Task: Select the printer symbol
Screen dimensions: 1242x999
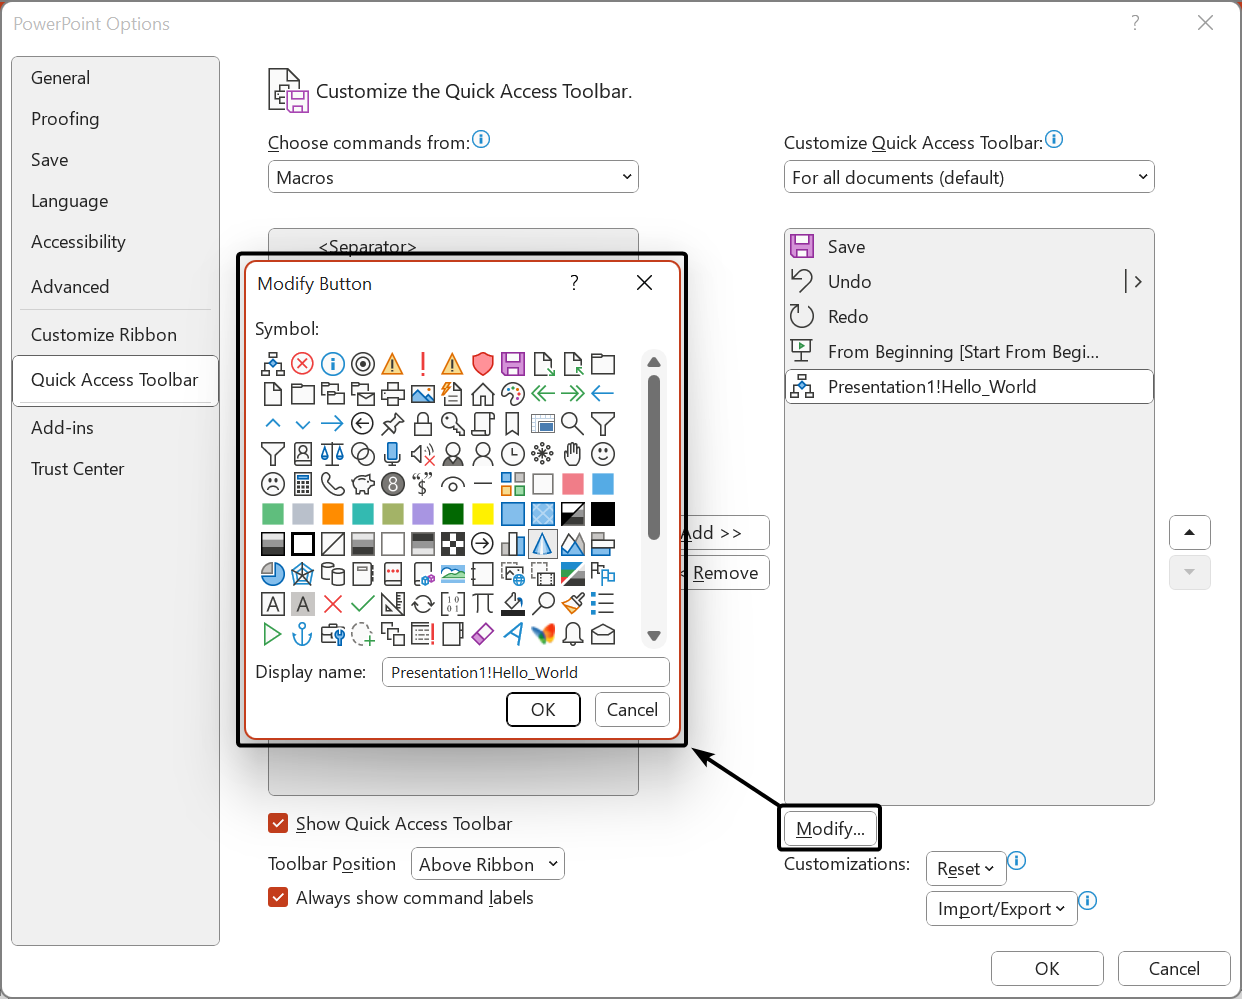Action: 393,394
